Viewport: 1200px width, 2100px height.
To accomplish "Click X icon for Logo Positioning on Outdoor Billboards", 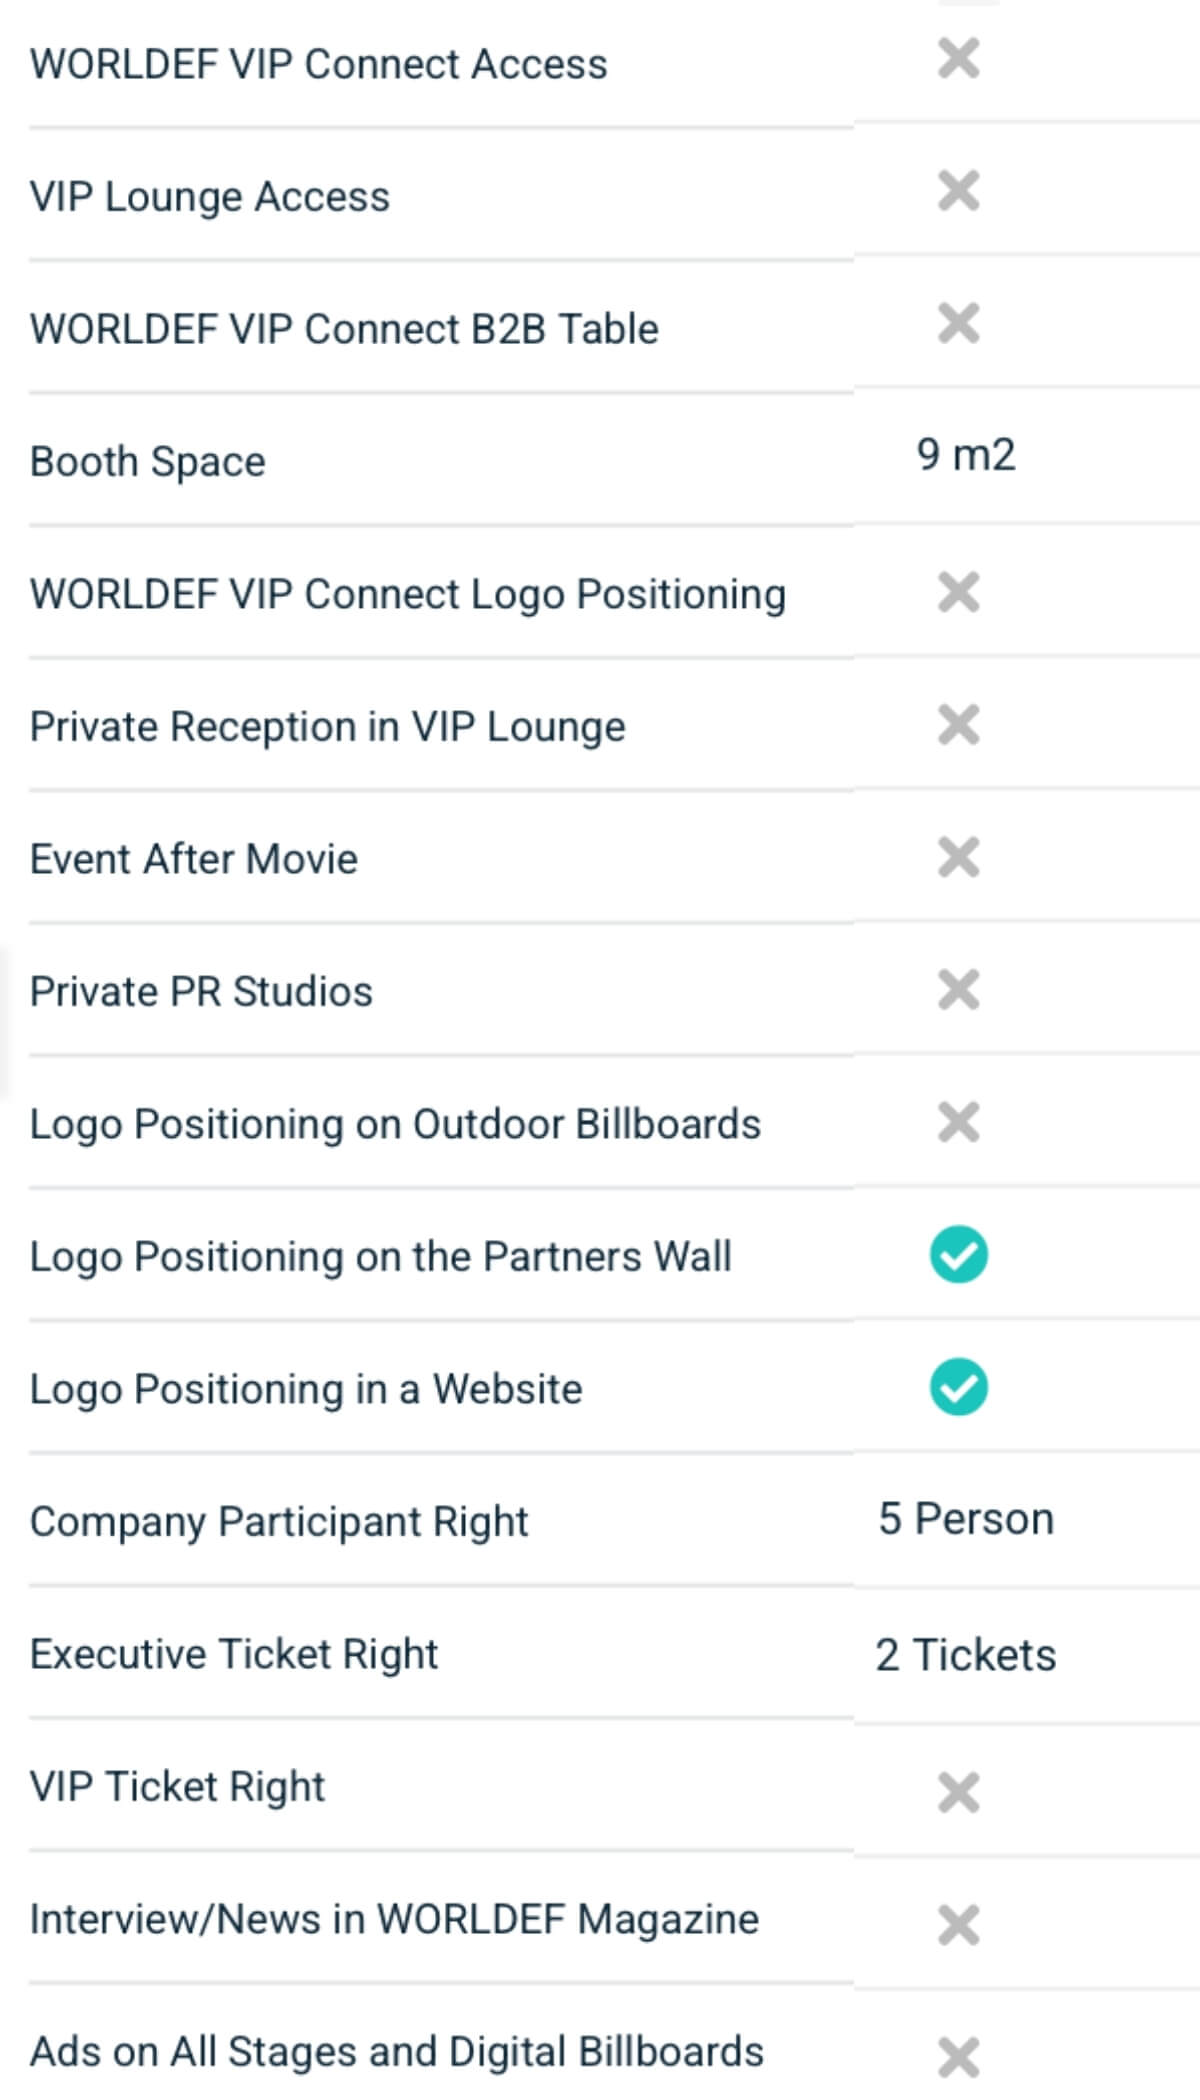I will pyautogui.click(x=958, y=1122).
